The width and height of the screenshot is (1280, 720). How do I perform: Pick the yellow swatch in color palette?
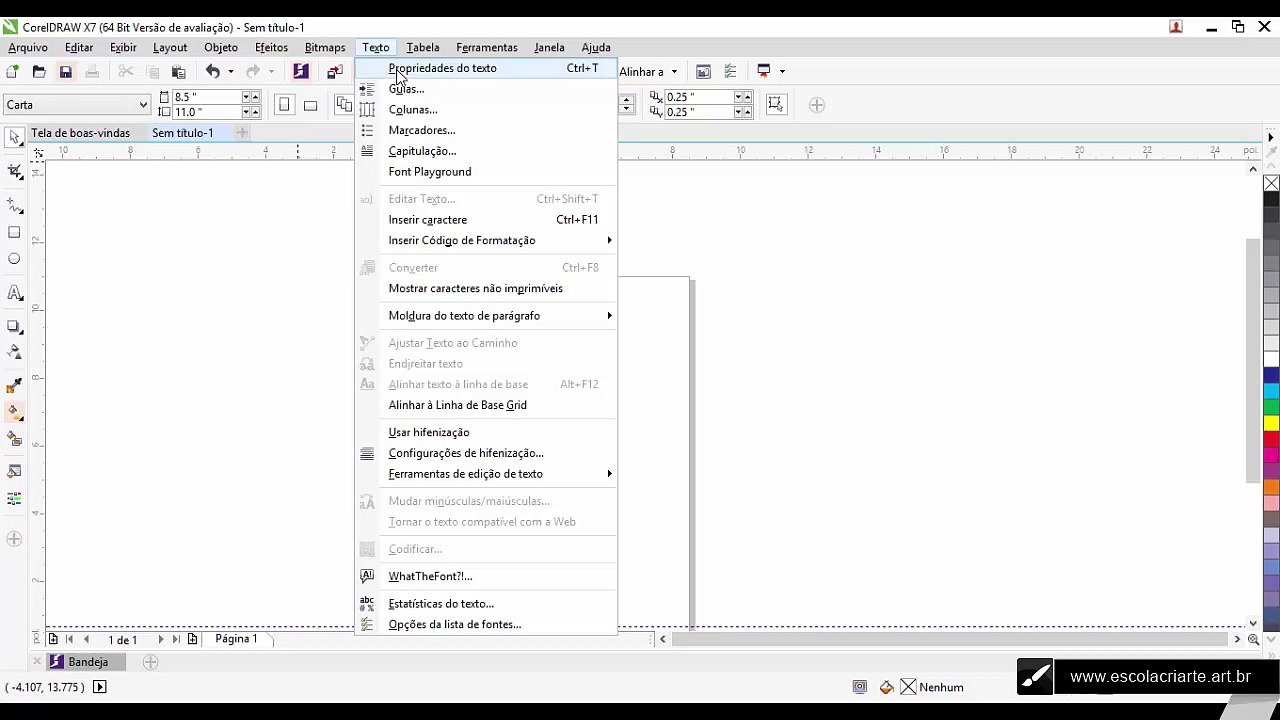pos(1271,423)
